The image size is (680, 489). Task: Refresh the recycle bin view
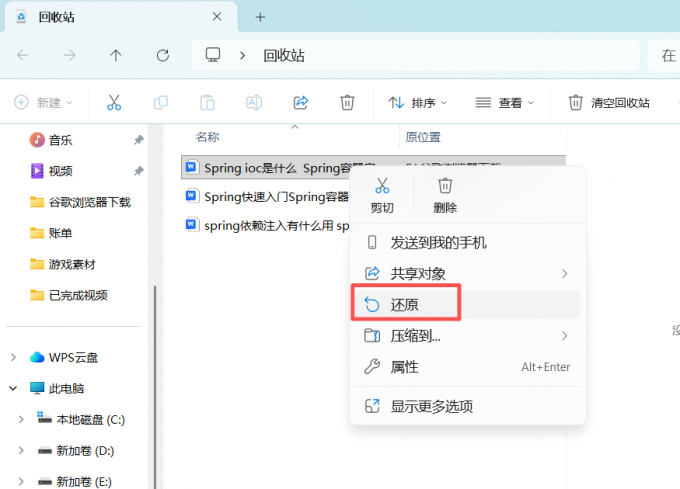click(x=163, y=55)
